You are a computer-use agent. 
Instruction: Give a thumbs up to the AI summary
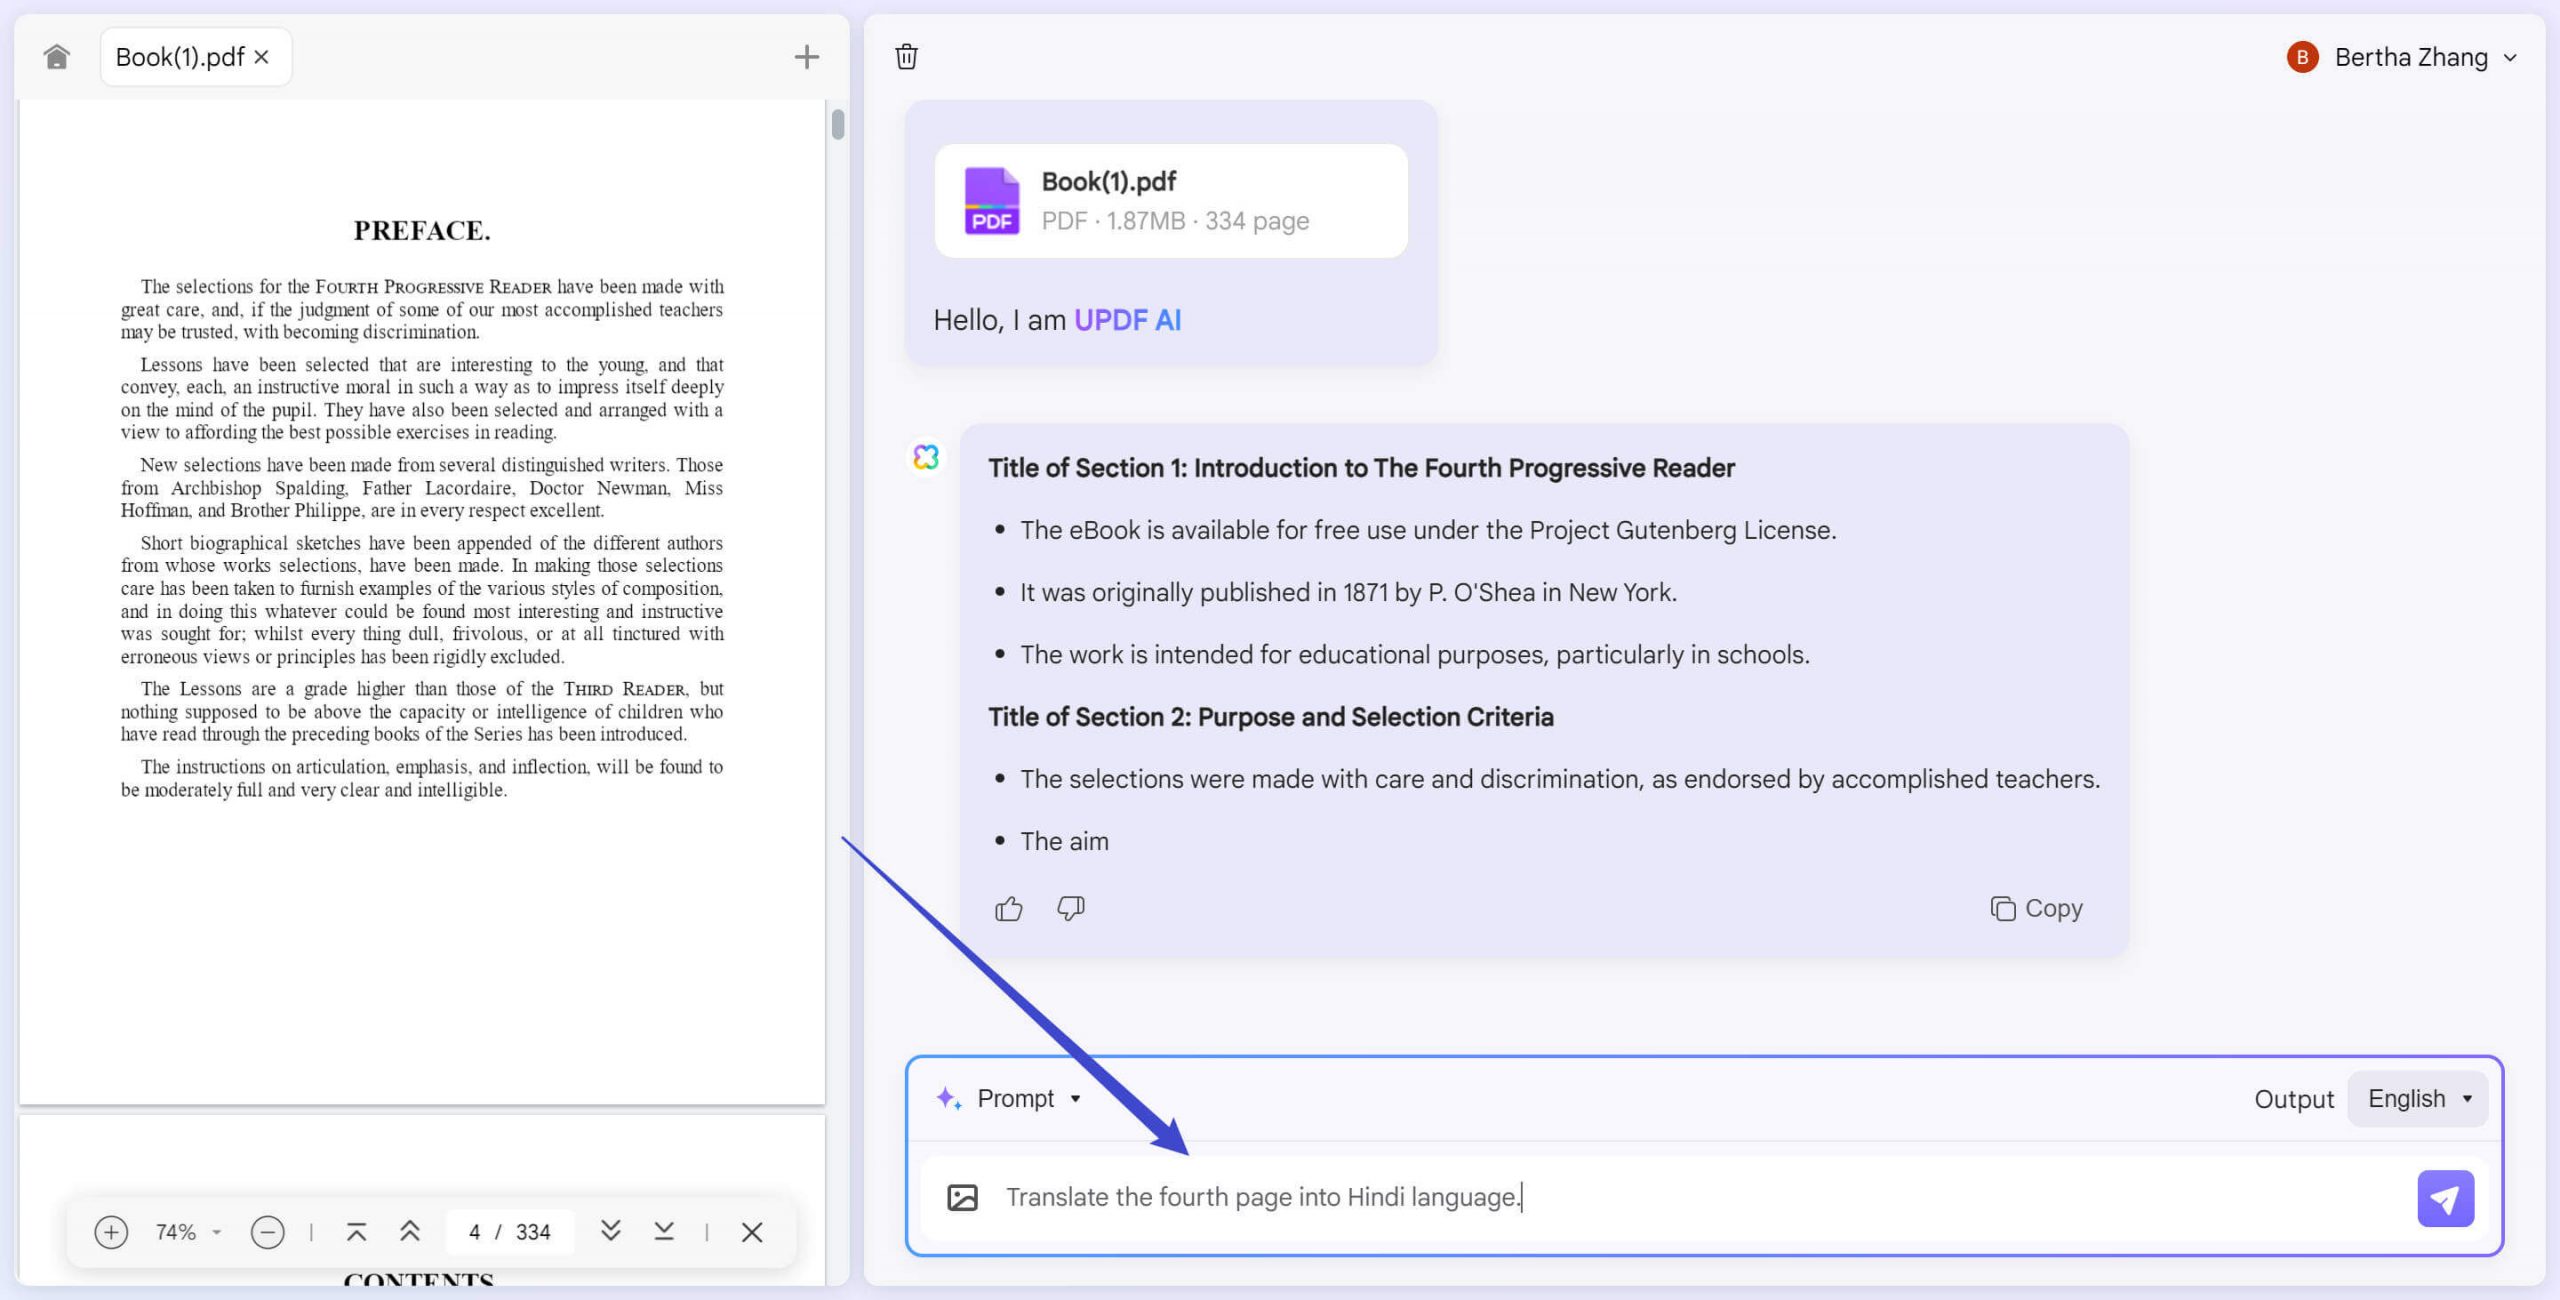[x=1008, y=908]
